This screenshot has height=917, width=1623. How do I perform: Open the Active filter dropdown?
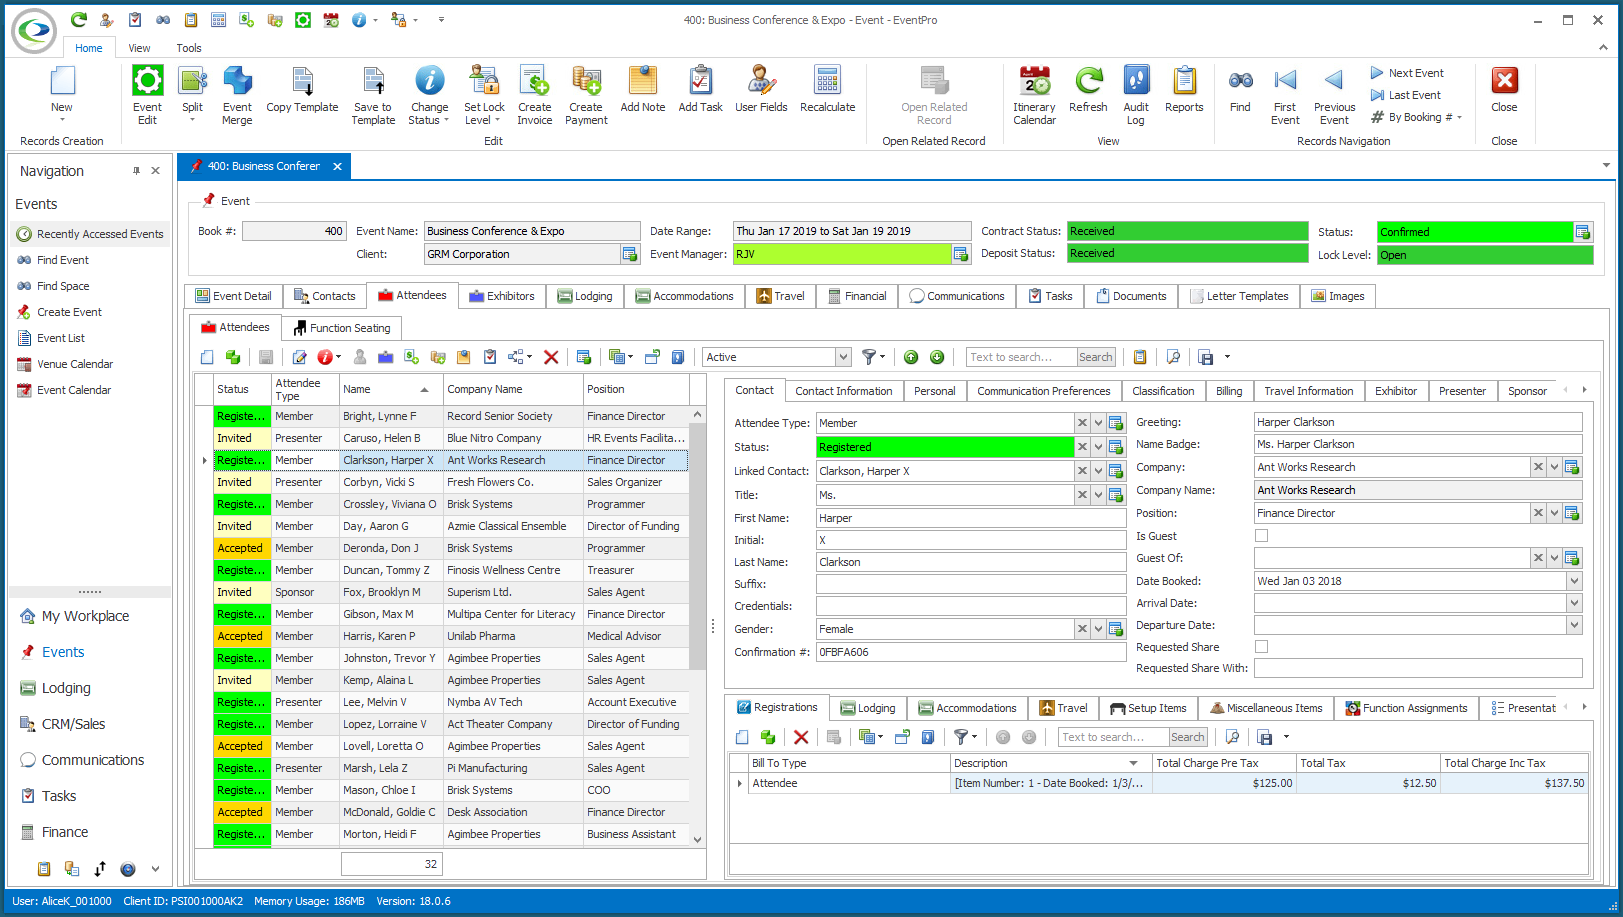coord(843,357)
